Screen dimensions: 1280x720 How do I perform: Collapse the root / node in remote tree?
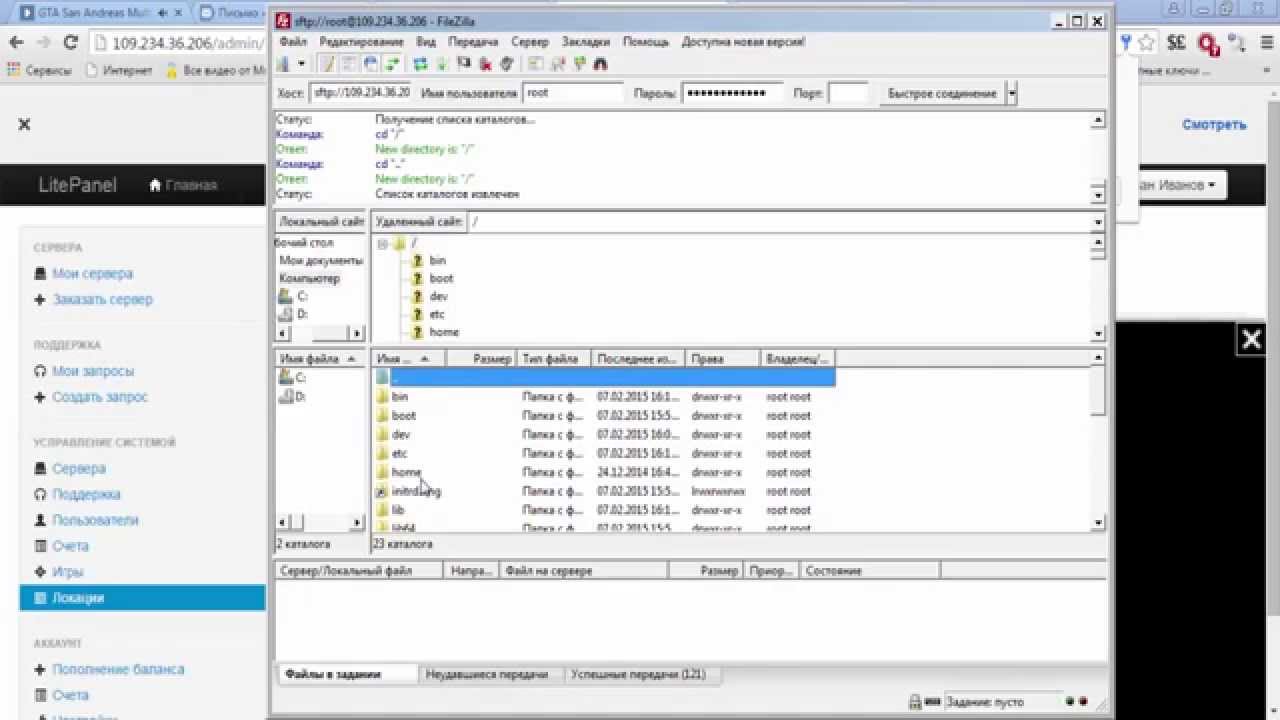(383, 244)
